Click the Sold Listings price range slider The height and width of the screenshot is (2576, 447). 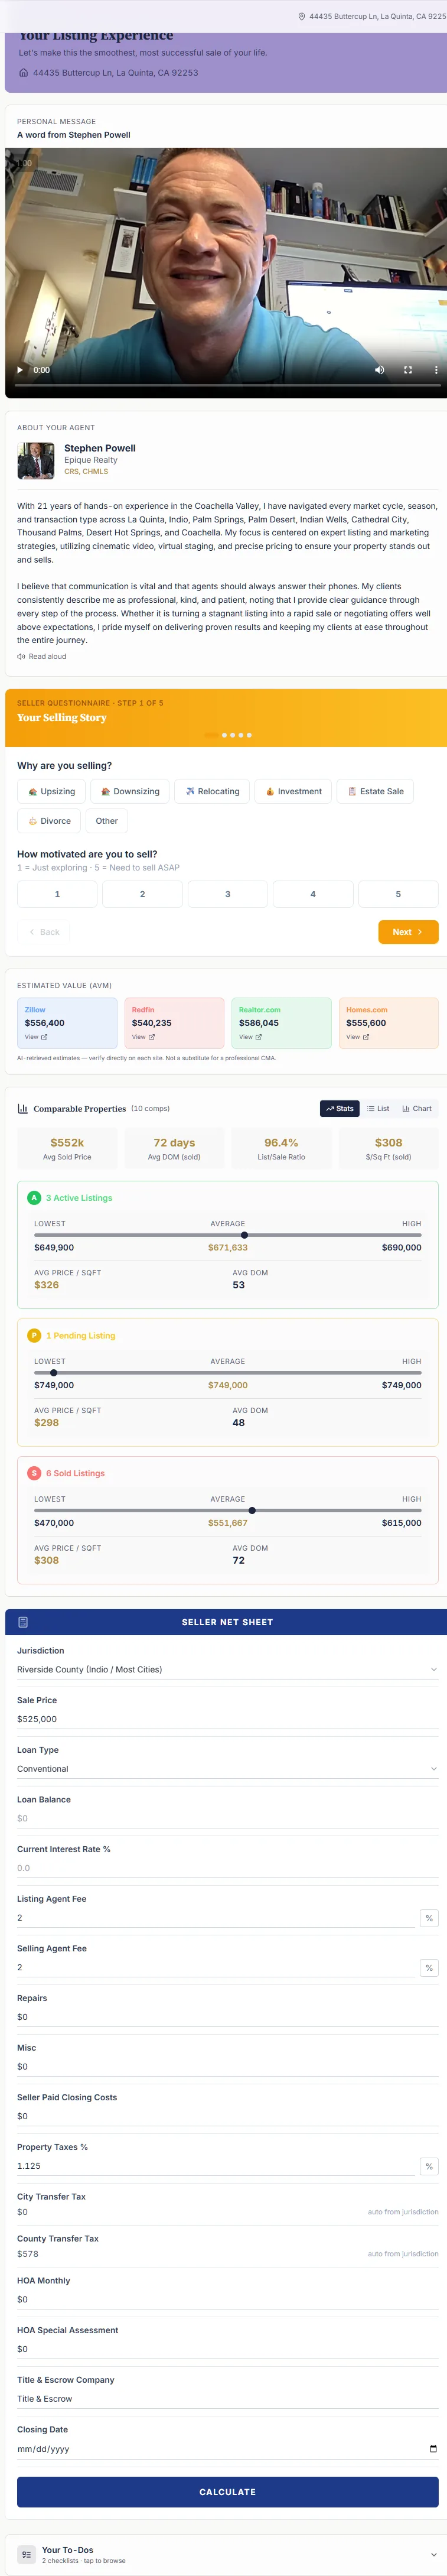(x=228, y=1511)
